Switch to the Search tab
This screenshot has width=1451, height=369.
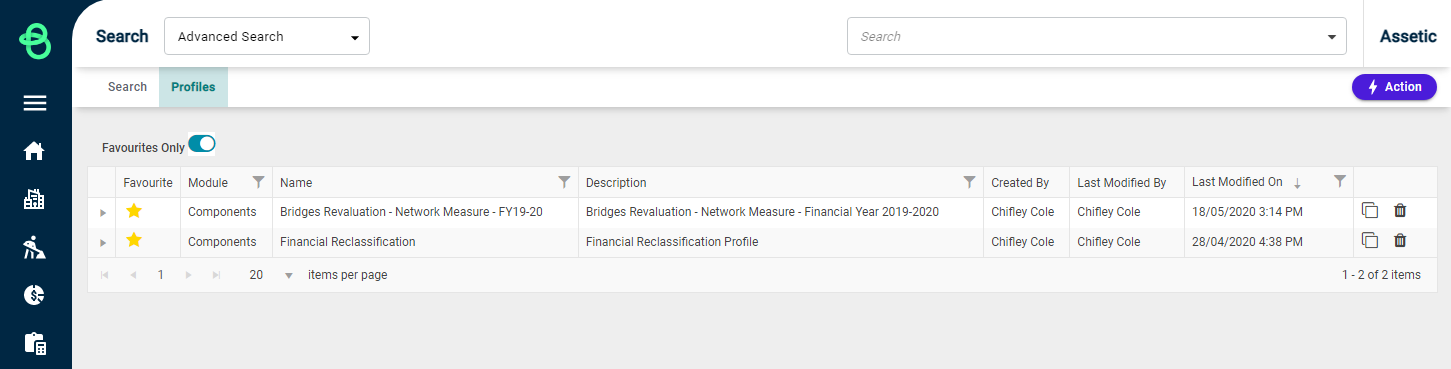[127, 87]
